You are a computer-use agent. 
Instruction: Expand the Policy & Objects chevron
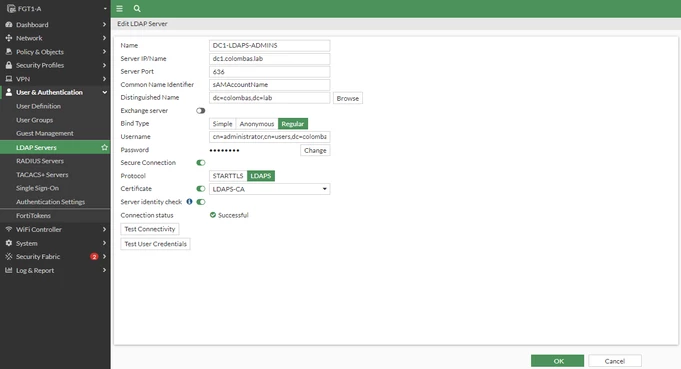[104, 52]
